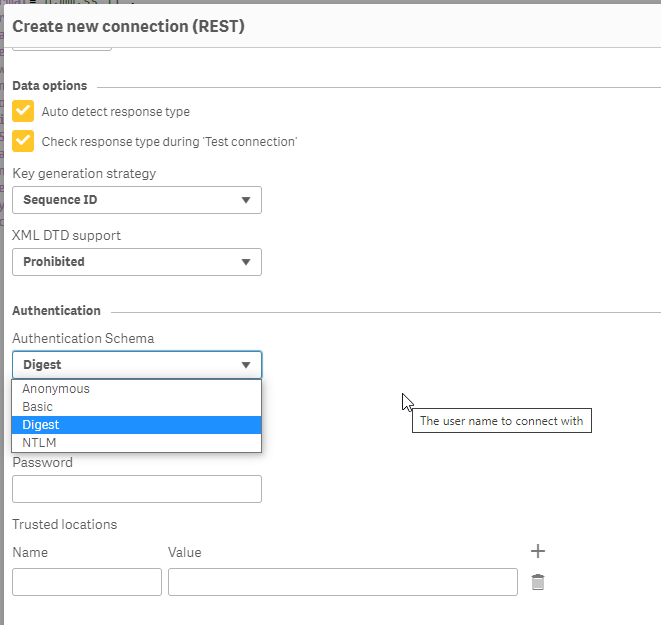Image resolution: width=661 pixels, height=625 pixels.
Task: Click the Auto detect response type label
Action: (x=115, y=112)
